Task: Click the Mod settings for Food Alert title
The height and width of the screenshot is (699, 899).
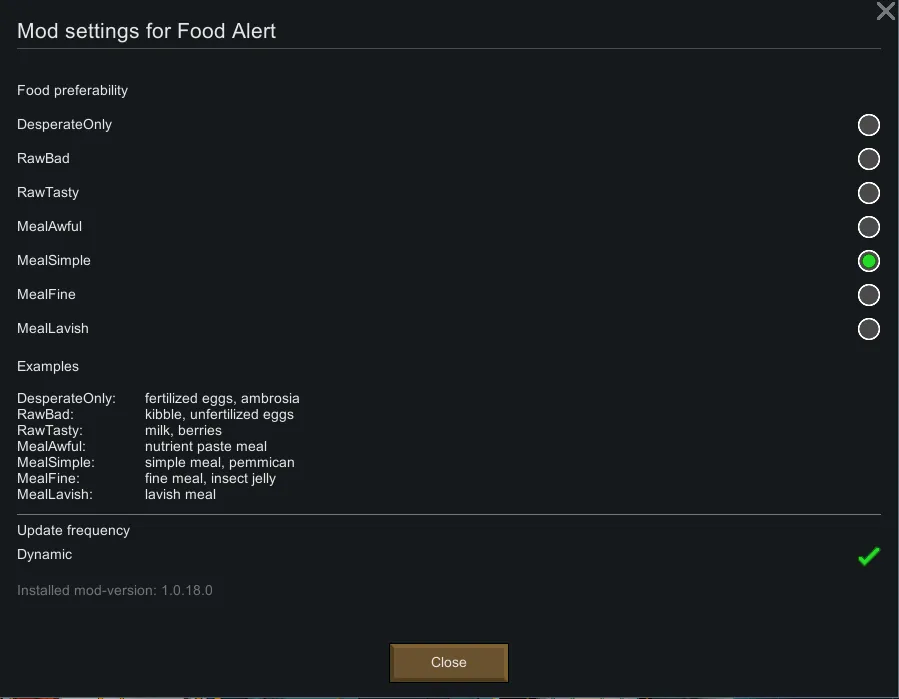Action: 146,31
